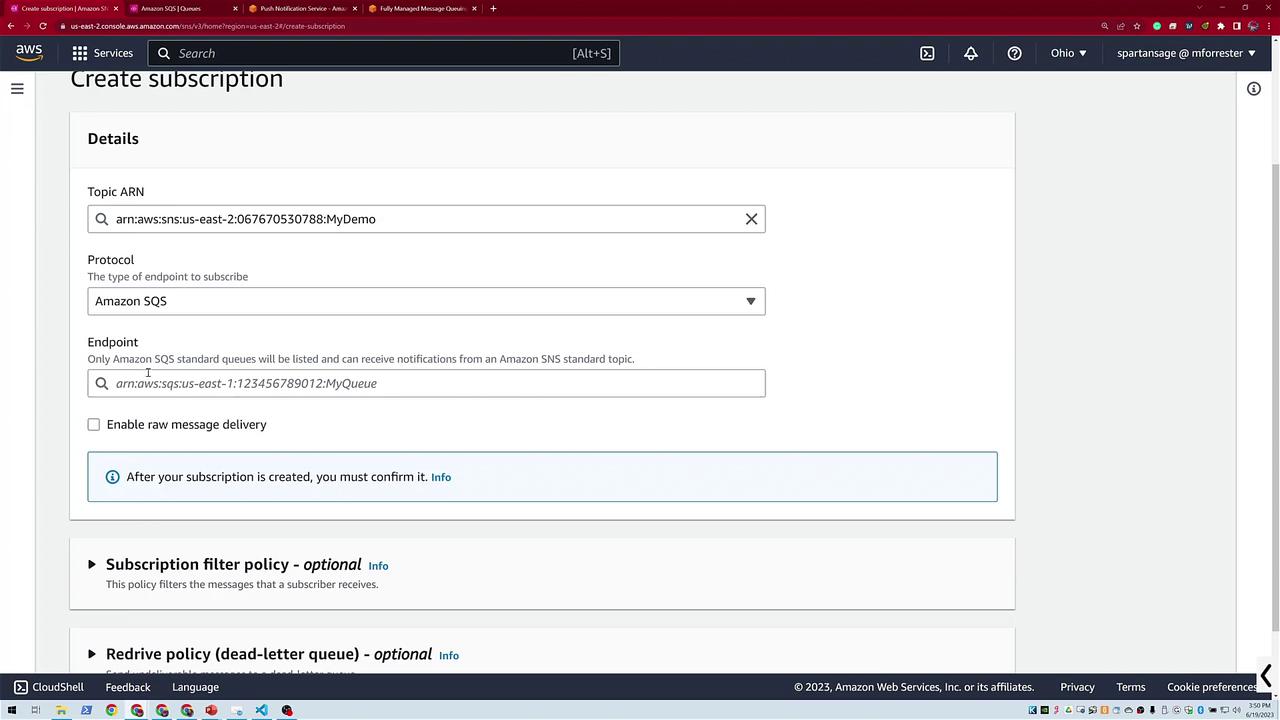Open the Terms link in footer

pos(1131,687)
